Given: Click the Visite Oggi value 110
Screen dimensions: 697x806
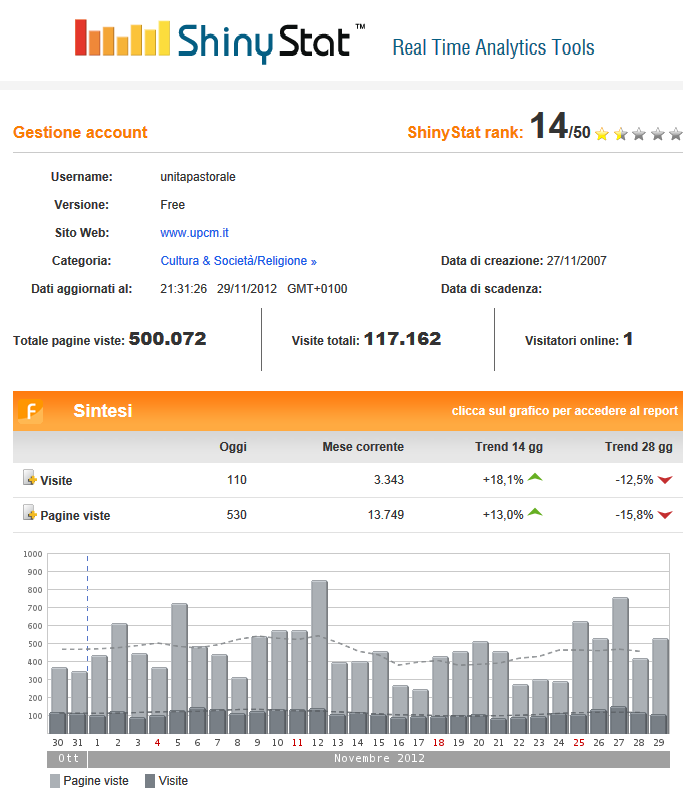Looking at the screenshot, I should 236,480.
